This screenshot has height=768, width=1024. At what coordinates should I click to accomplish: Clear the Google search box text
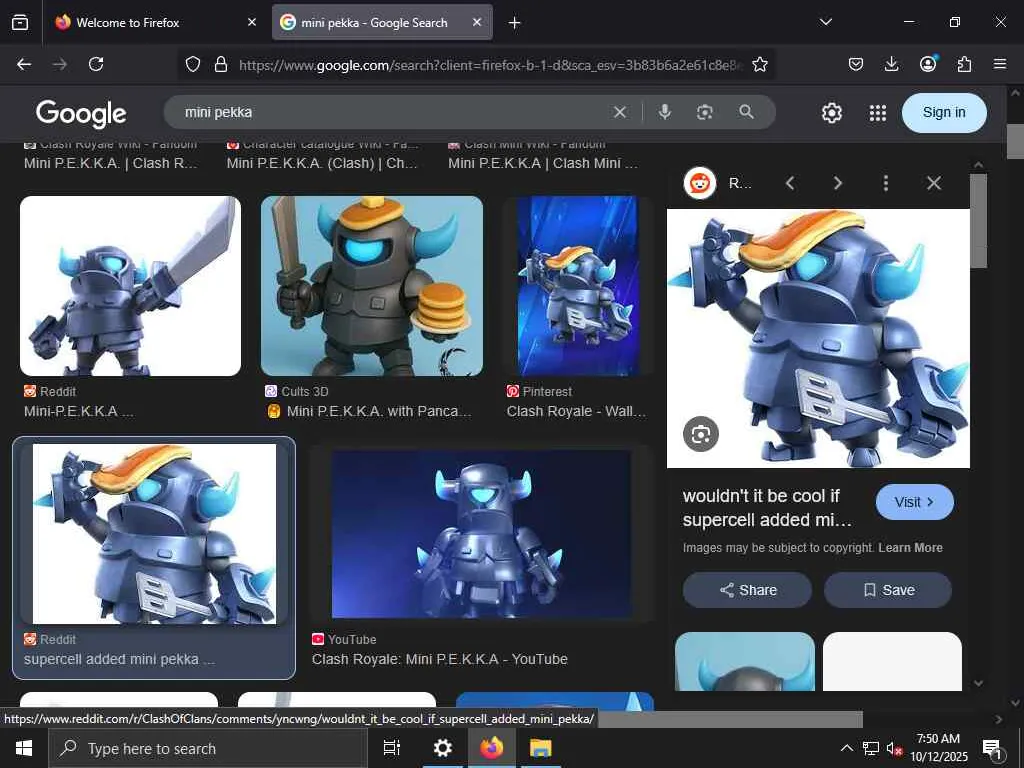620,112
